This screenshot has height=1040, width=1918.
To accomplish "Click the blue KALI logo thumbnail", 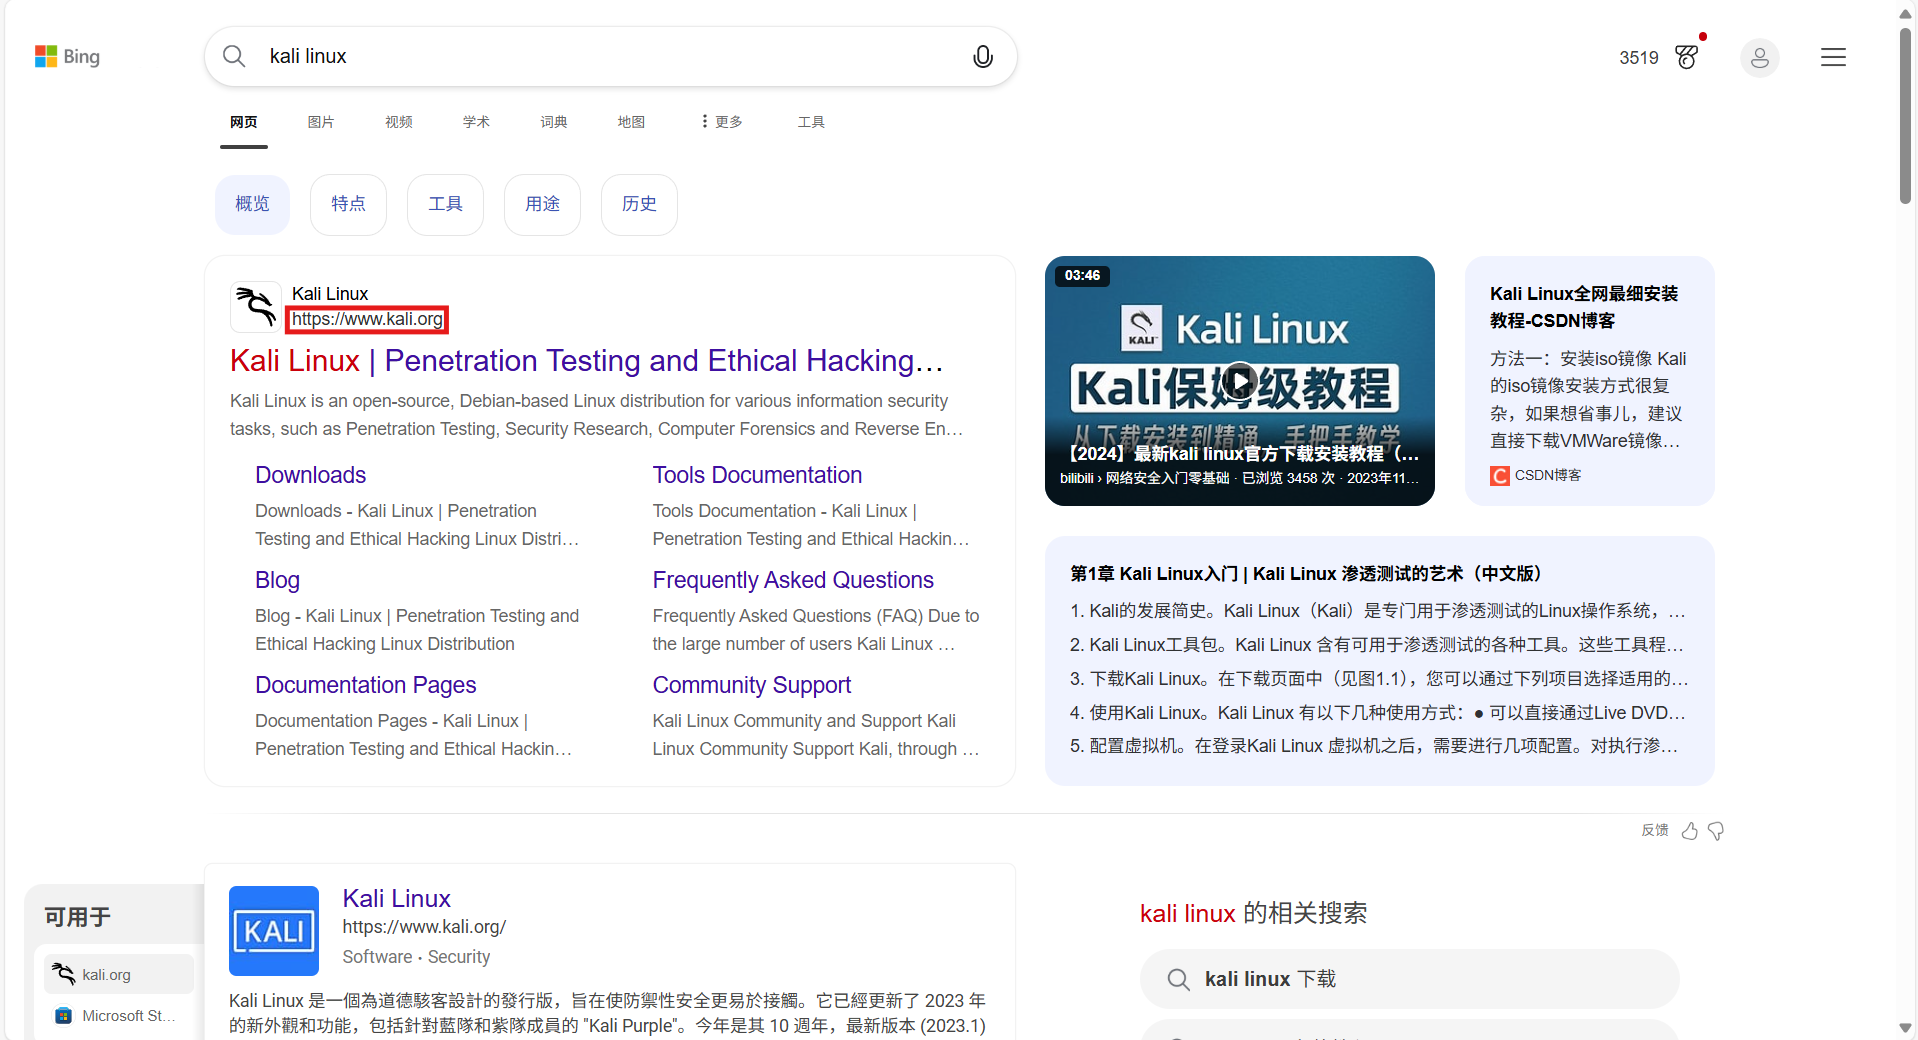I will click(x=274, y=931).
